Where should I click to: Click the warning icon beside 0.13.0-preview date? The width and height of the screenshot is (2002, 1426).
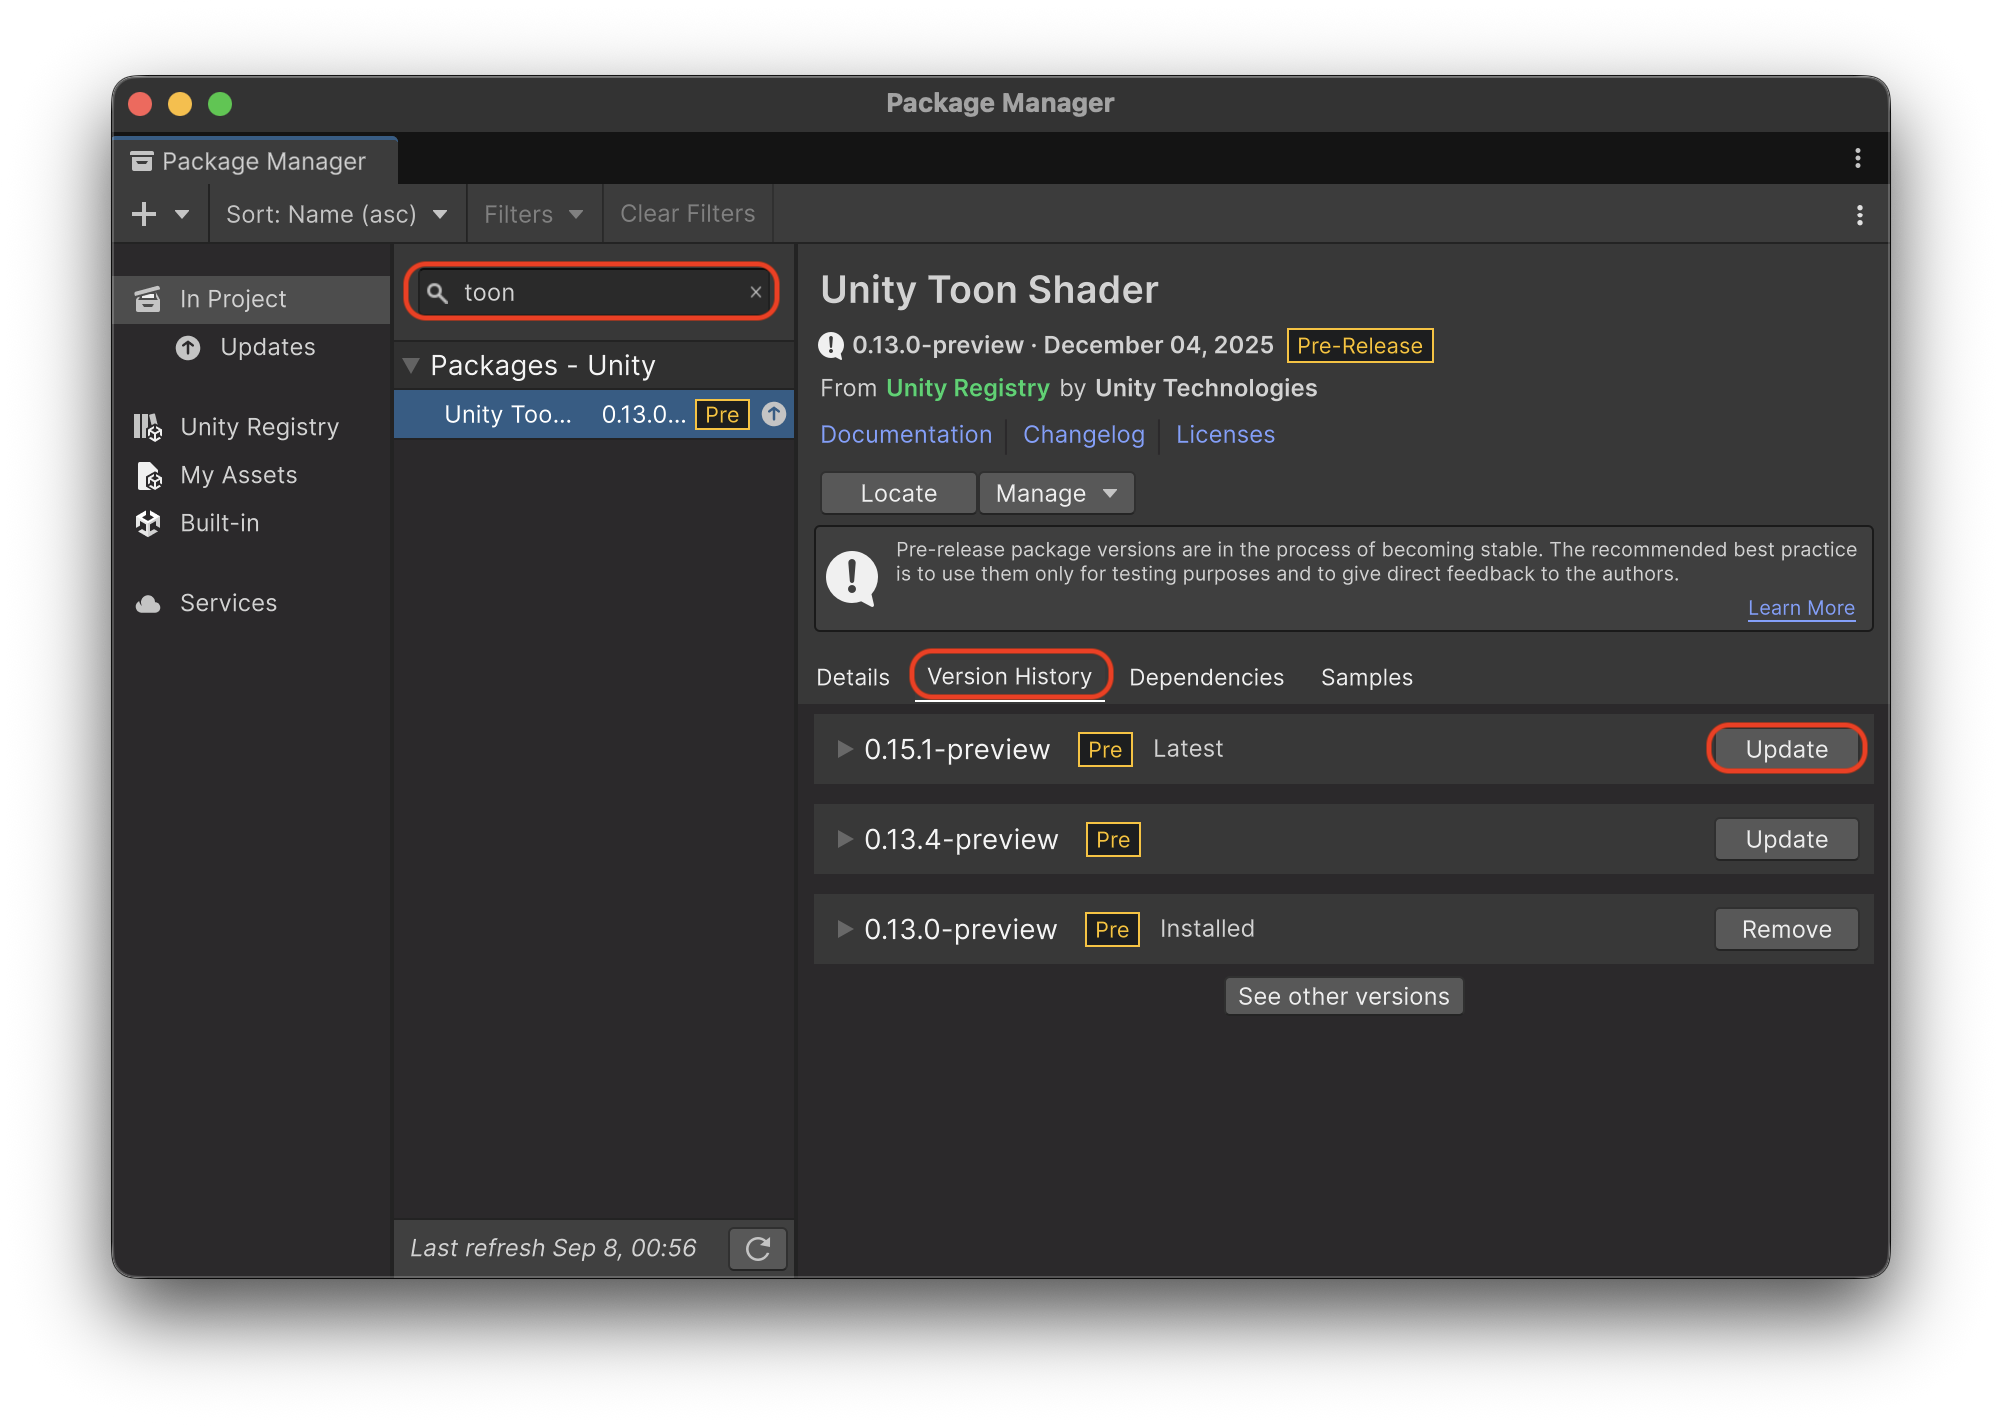click(831, 345)
